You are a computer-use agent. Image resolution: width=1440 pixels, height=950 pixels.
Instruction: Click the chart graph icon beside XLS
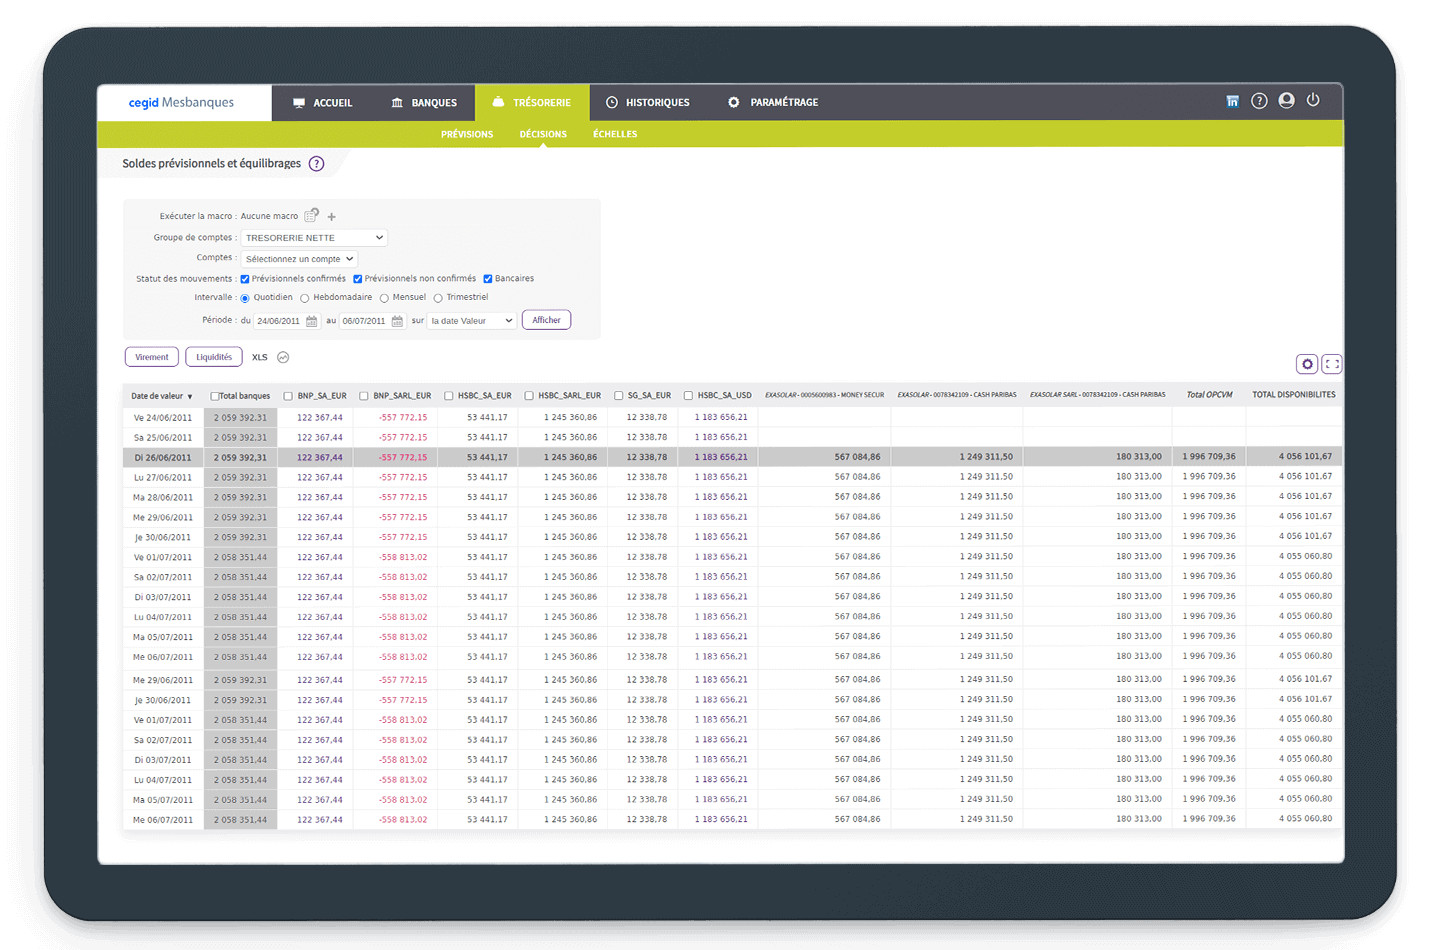(x=283, y=357)
